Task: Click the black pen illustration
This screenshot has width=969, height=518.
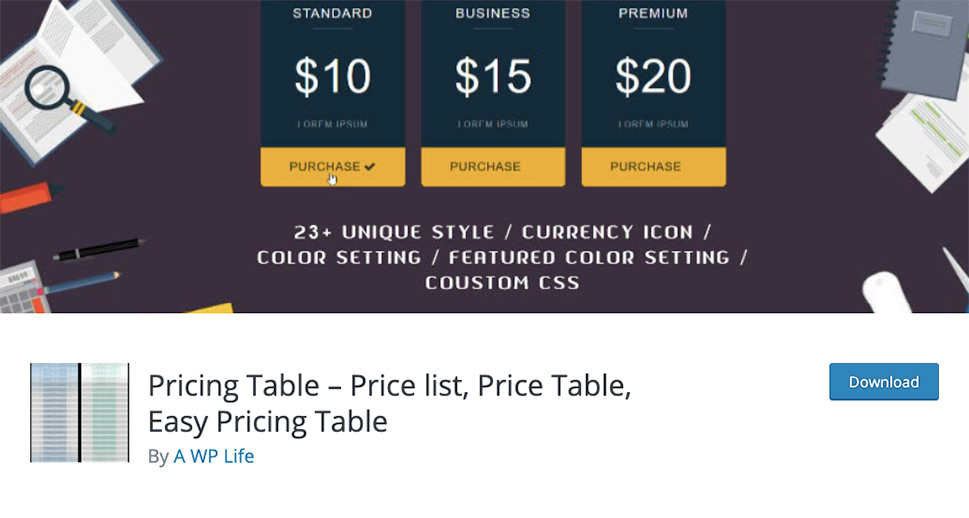Action: pyautogui.click(x=99, y=248)
